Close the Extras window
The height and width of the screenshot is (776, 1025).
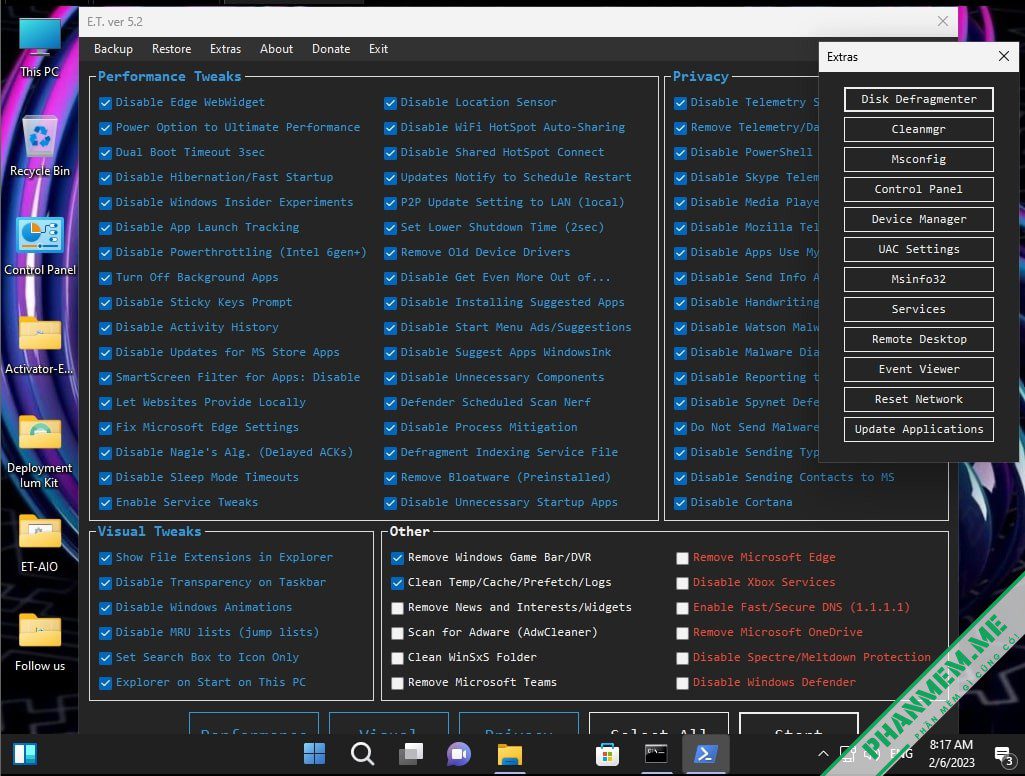[x=1003, y=56]
